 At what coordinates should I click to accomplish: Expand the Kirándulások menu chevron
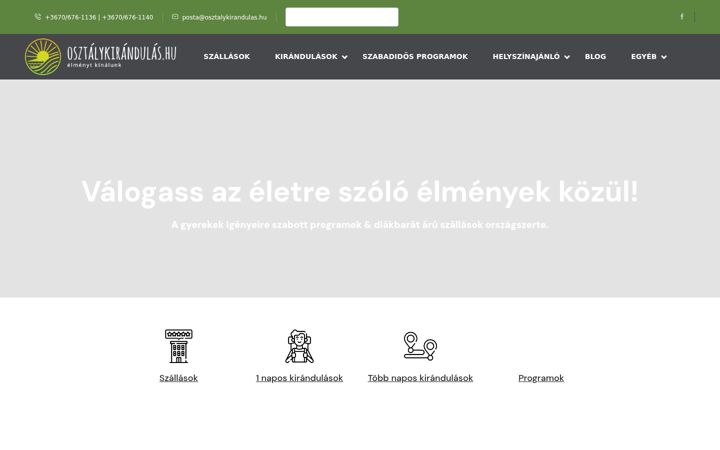pos(345,57)
